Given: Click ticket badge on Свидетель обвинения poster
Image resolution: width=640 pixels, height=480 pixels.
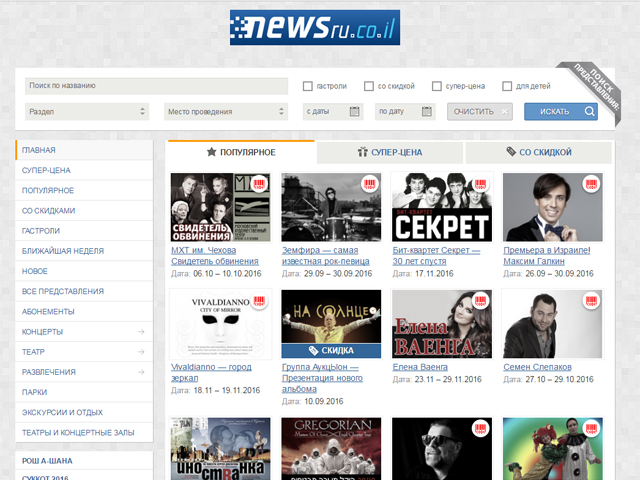Looking at the screenshot, I should 259,183.
